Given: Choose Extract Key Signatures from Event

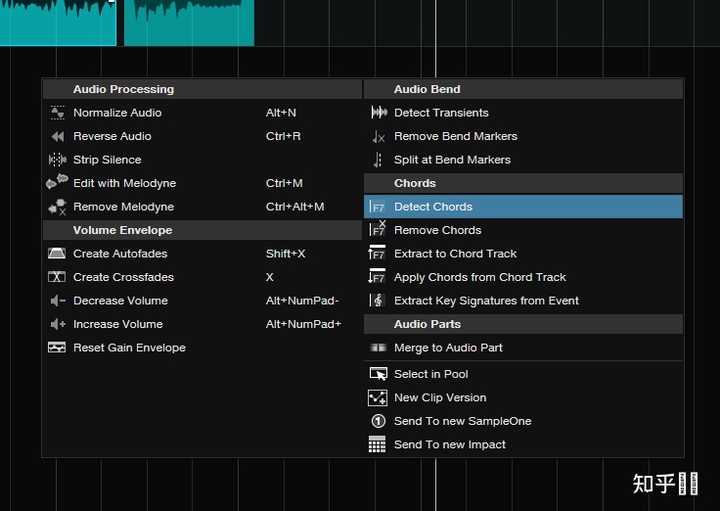Looking at the screenshot, I should click(486, 301).
